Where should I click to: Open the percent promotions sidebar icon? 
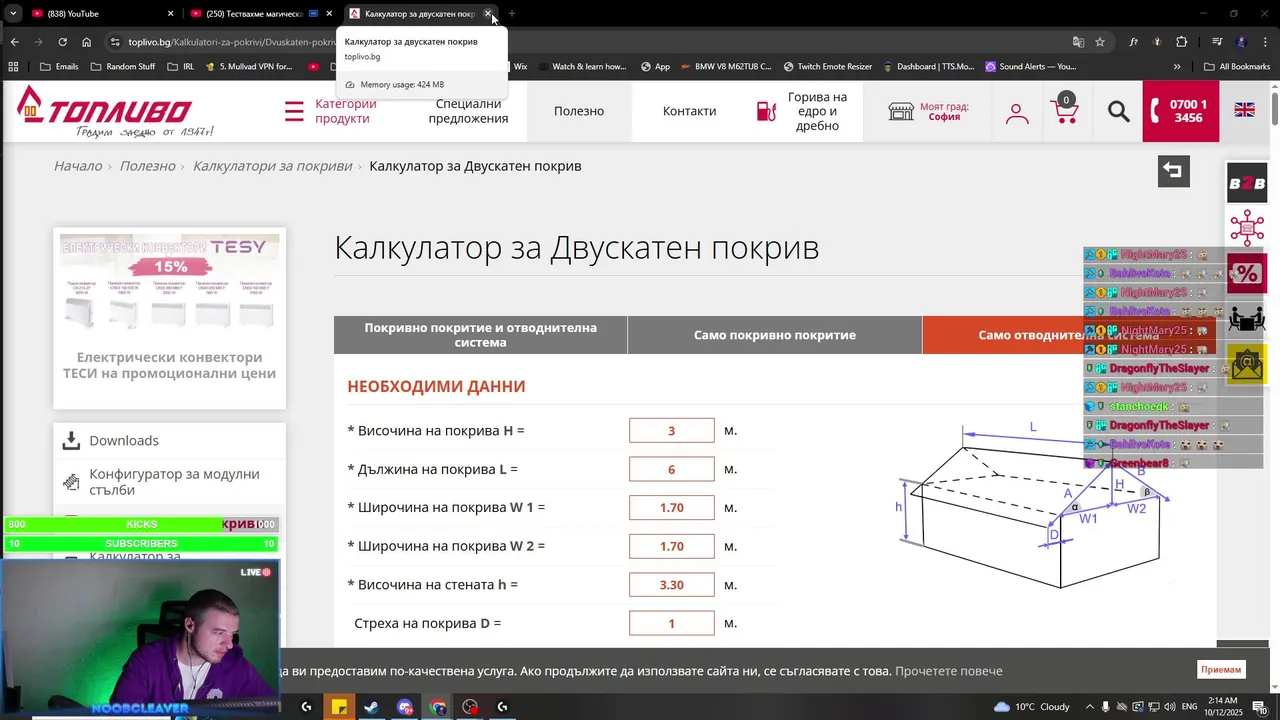pyautogui.click(x=1247, y=274)
